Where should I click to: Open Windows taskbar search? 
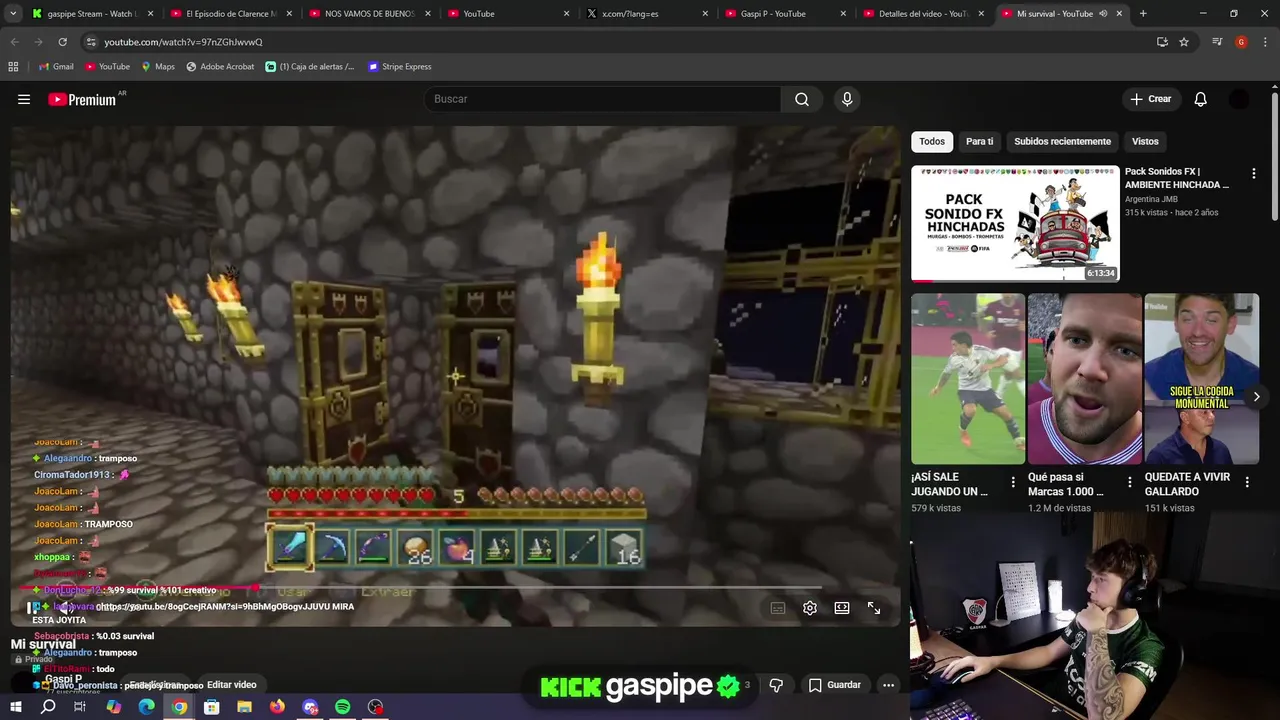tap(48, 707)
